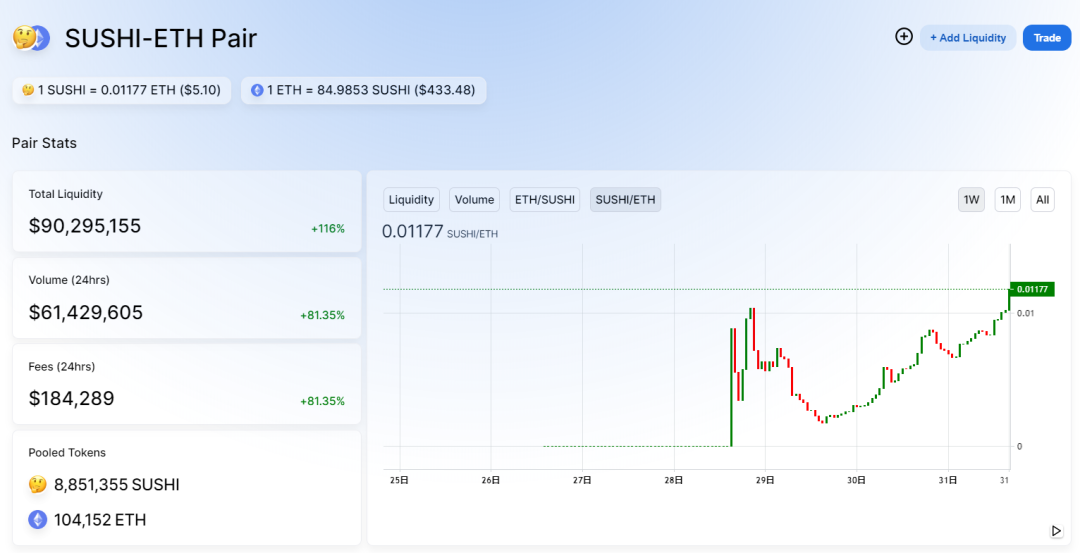Click the SUSHI-ETH pair logo in the header

pyautogui.click(x=32, y=38)
